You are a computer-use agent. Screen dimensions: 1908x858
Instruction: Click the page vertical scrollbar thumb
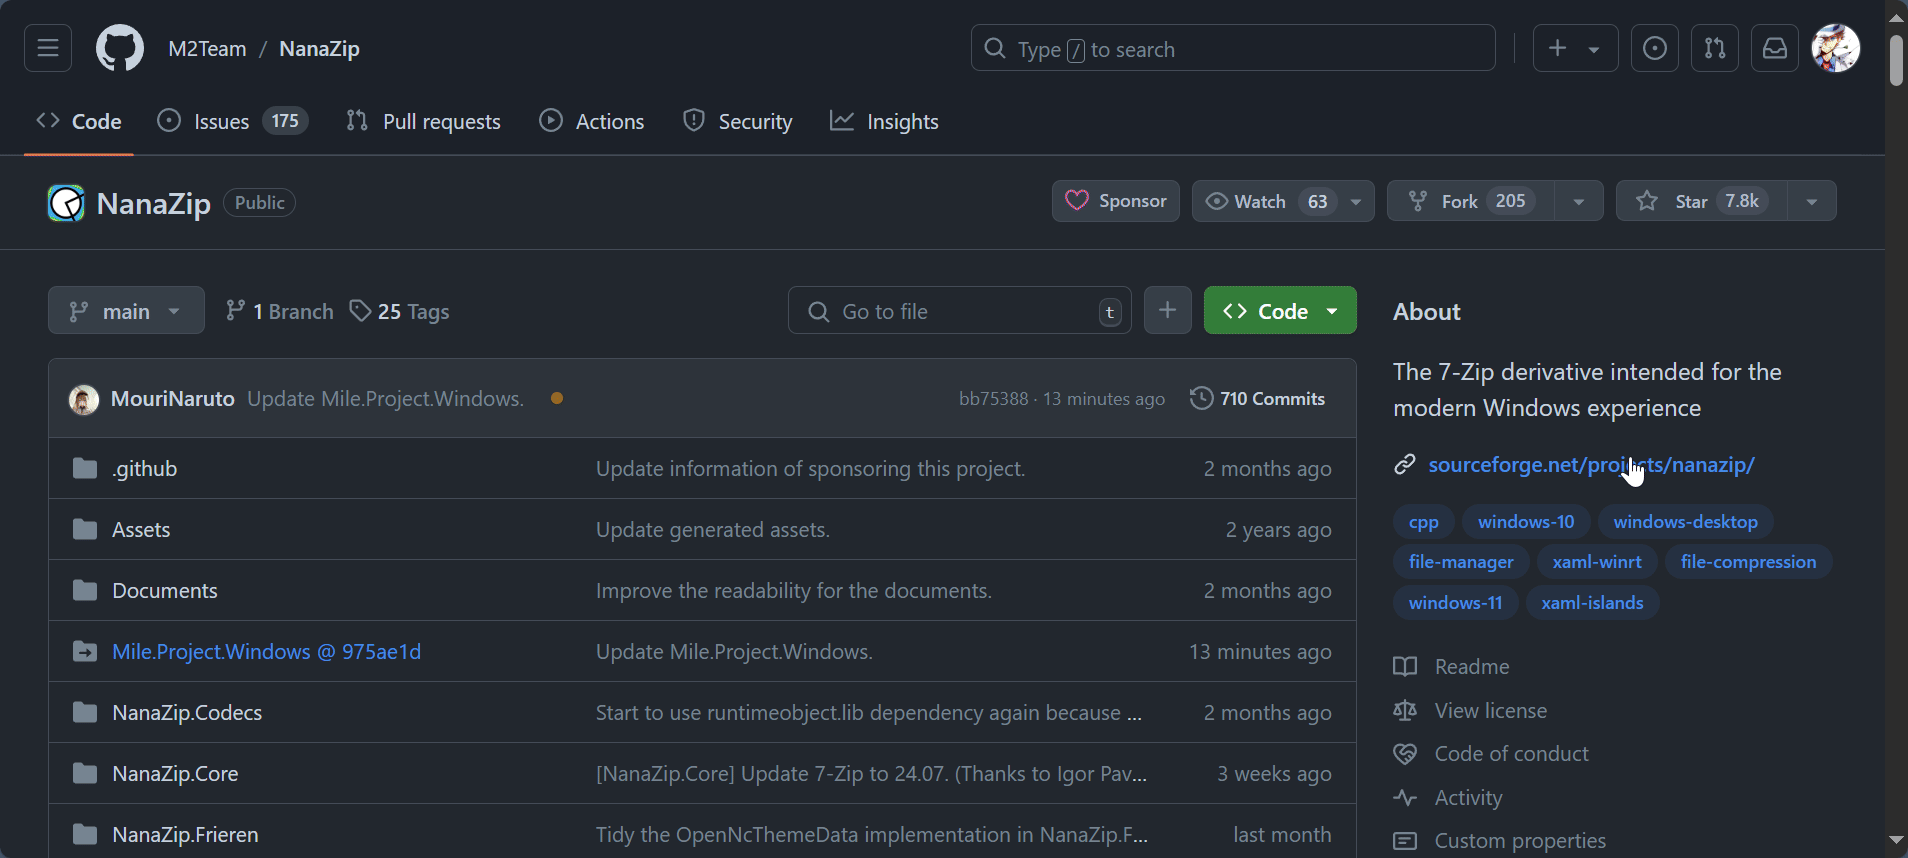click(x=1896, y=60)
